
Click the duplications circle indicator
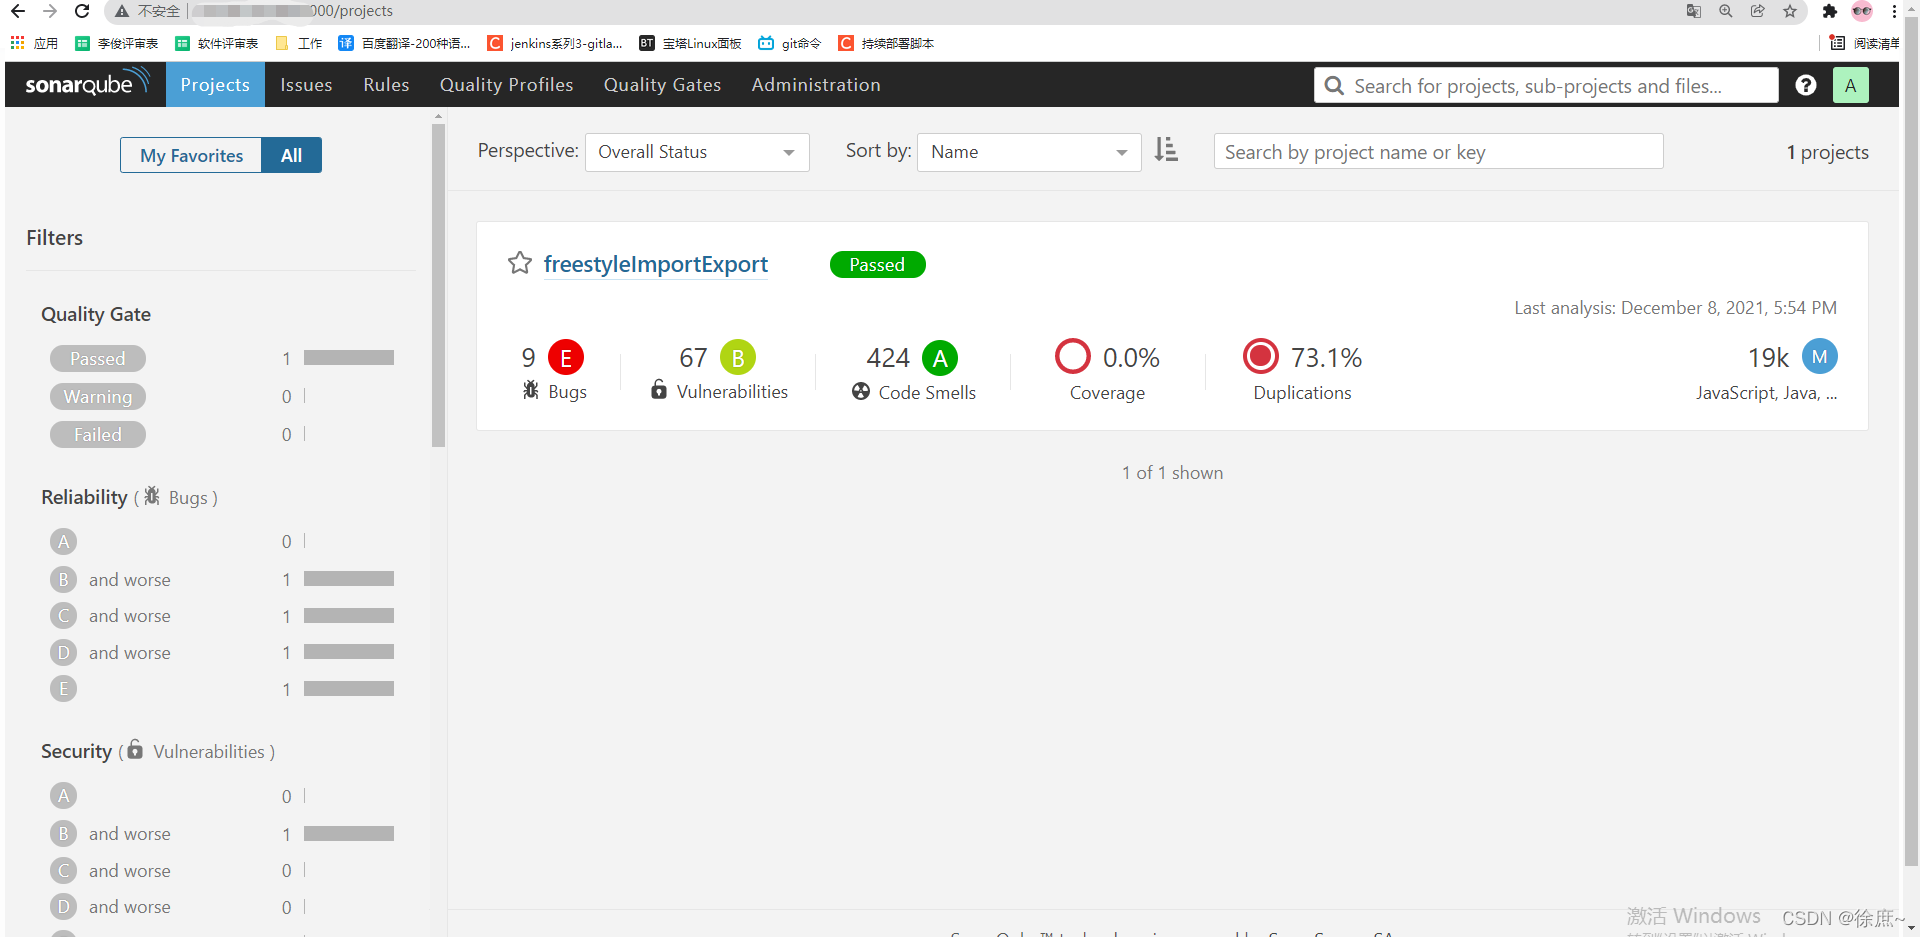point(1261,356)
